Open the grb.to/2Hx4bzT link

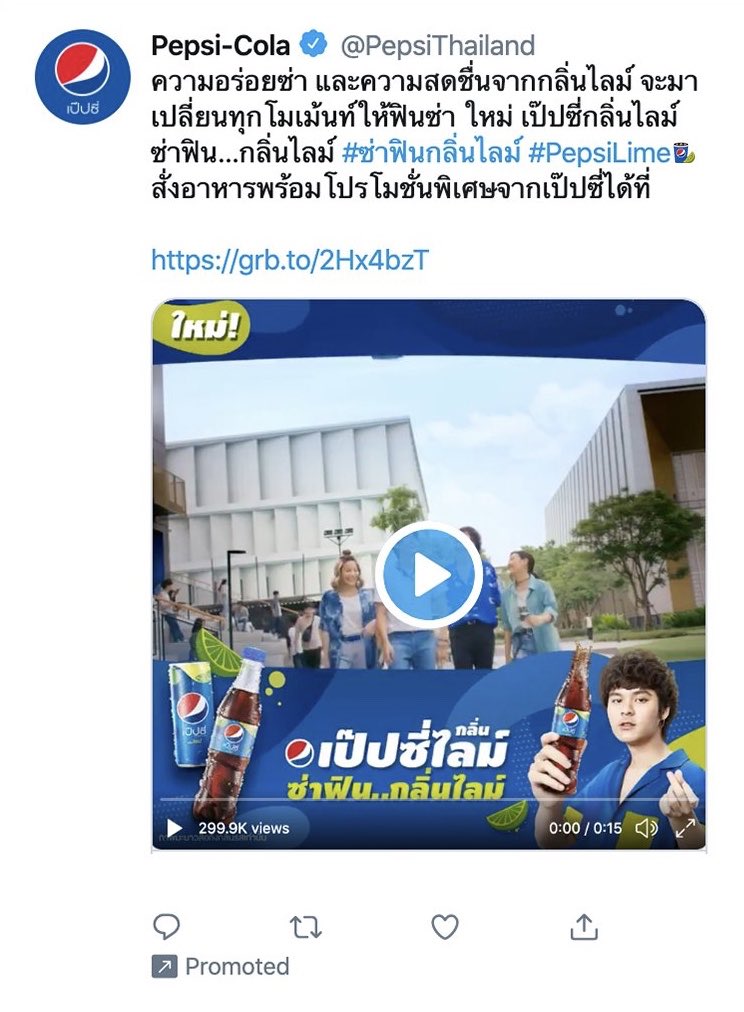[x=290, y=259]
